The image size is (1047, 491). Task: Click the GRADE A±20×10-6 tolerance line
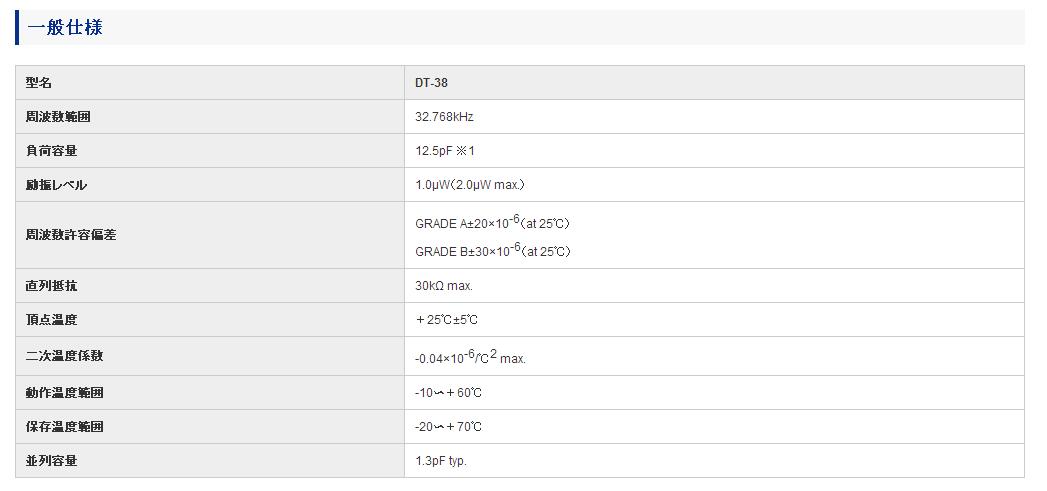(x=492, y=222)
